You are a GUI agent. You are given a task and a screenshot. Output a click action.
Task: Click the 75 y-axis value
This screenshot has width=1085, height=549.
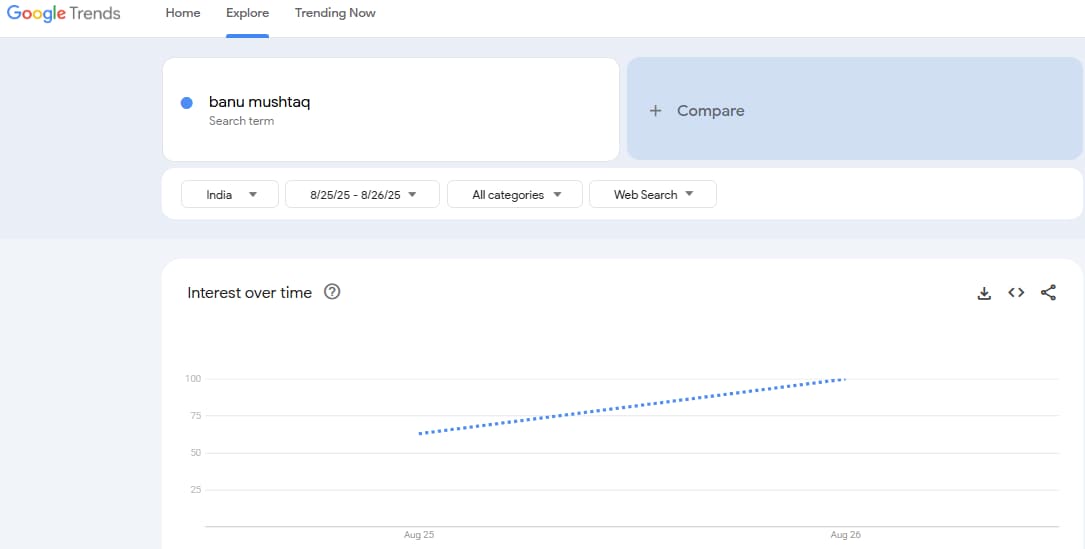tap(195, 416)
